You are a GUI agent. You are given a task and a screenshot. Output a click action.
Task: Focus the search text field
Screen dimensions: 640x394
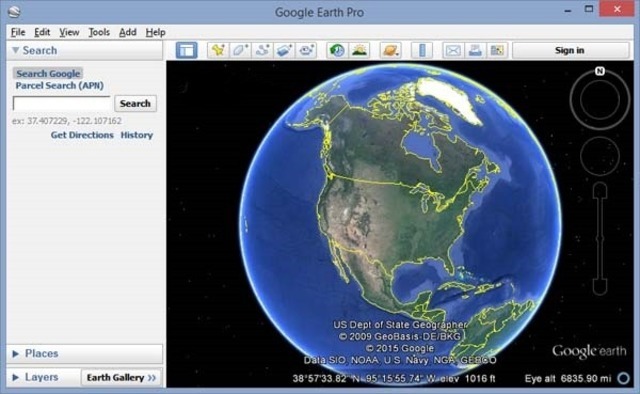coord(62,103)
